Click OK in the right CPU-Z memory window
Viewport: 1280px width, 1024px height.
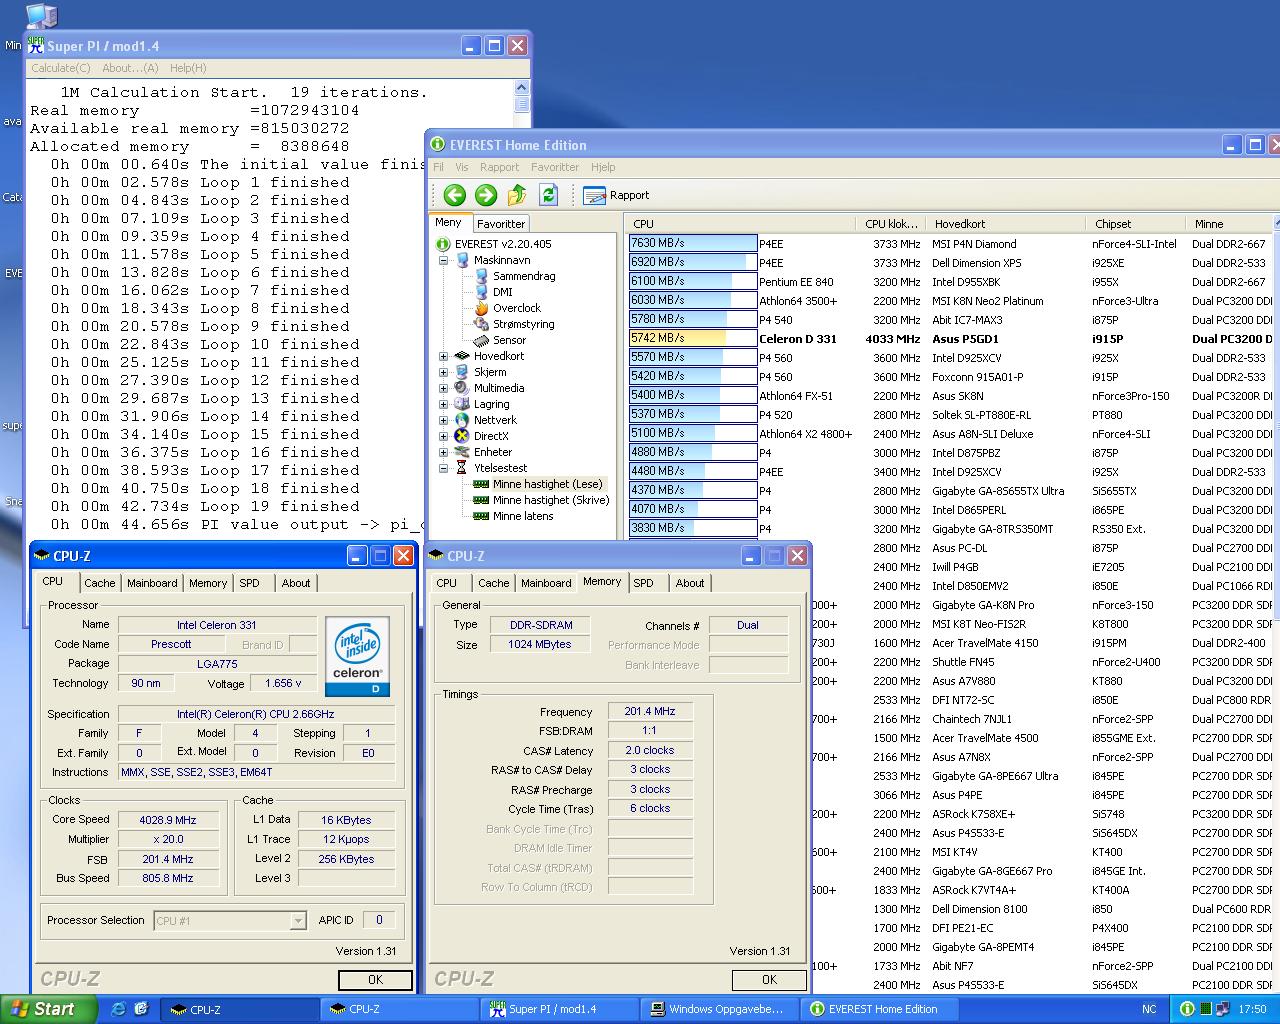(769, 980)
